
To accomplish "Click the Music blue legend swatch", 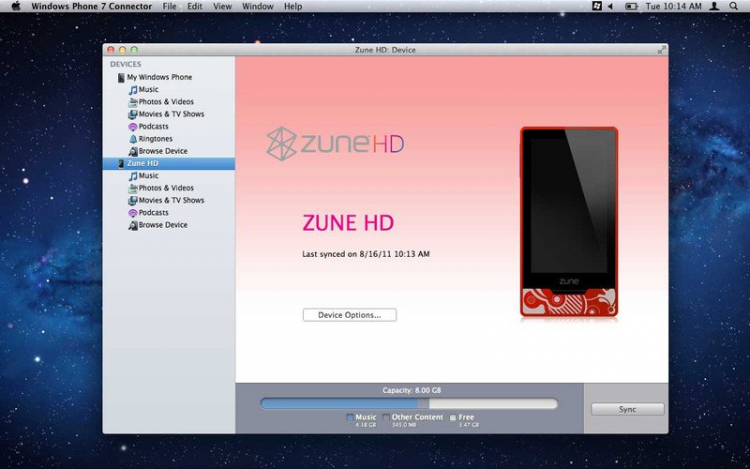I will point(350,417).
